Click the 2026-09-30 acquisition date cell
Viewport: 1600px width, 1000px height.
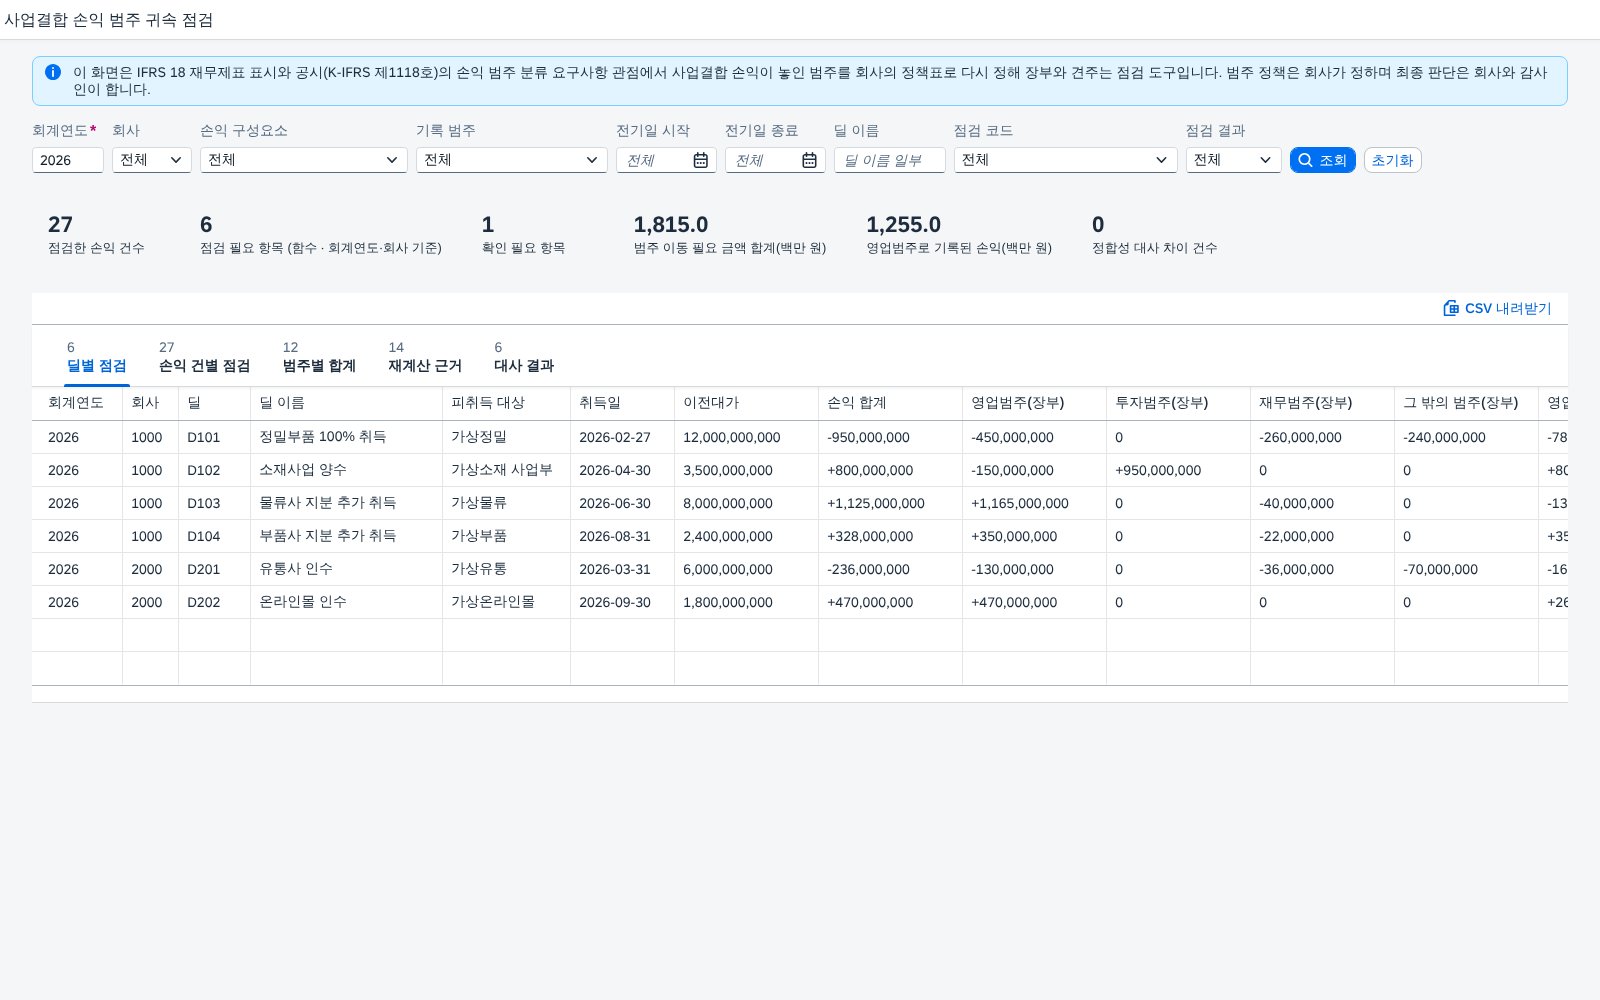(x=622, y=602)
